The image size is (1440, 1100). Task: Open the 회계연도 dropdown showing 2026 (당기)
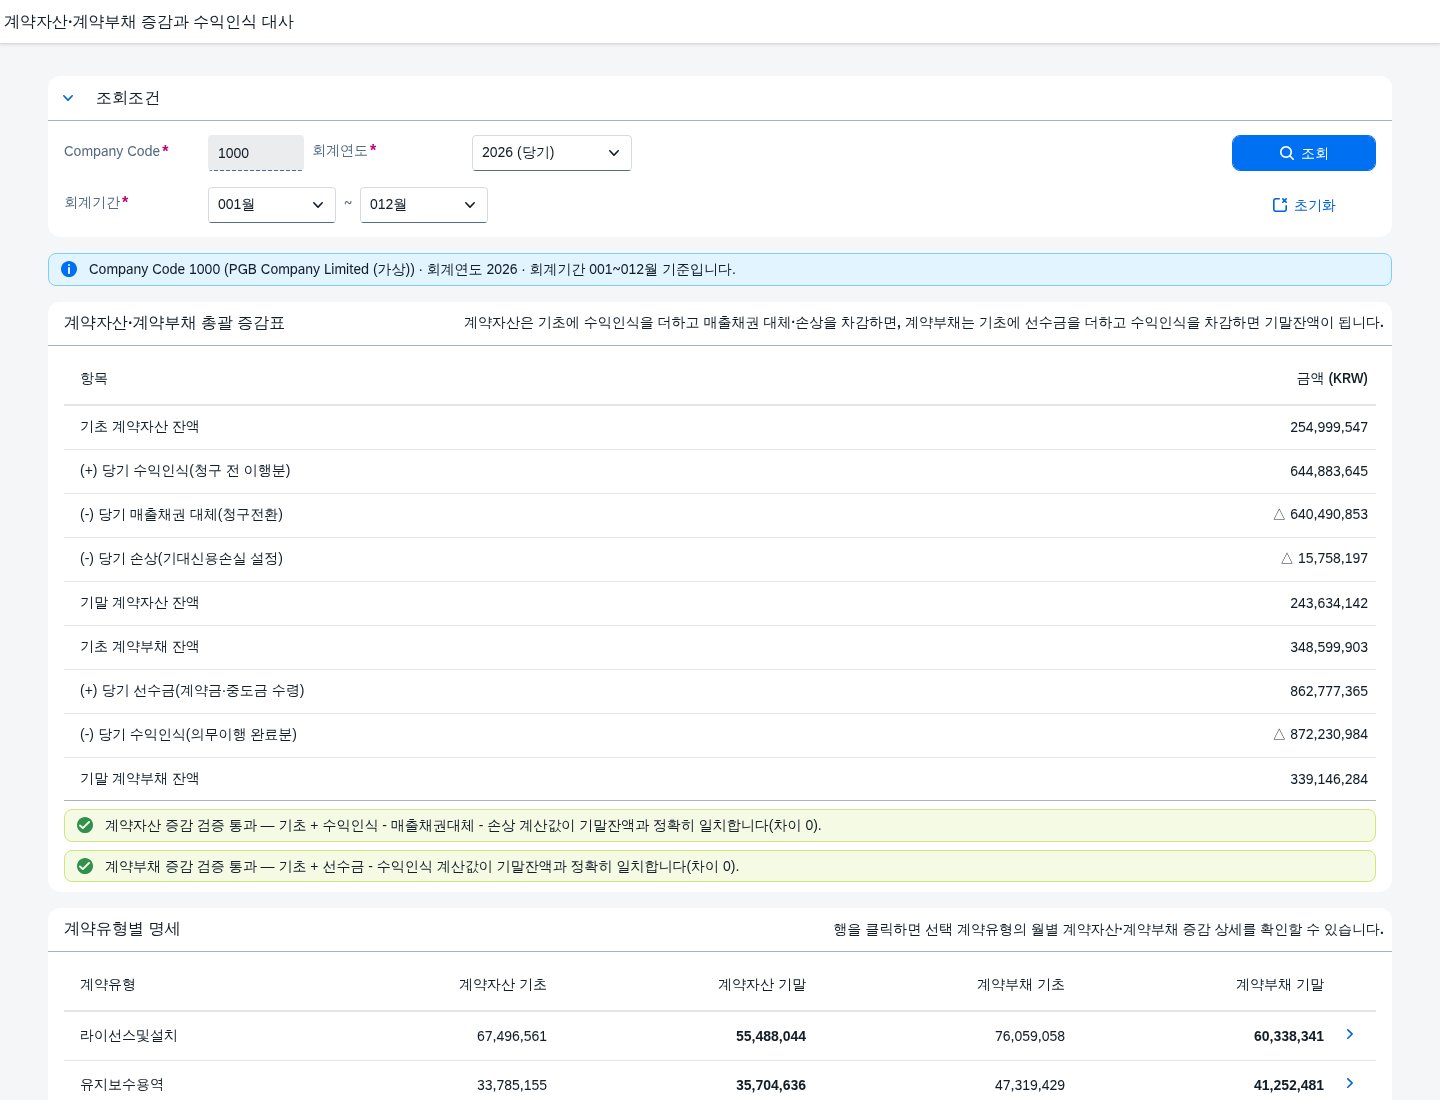(552, 153)
